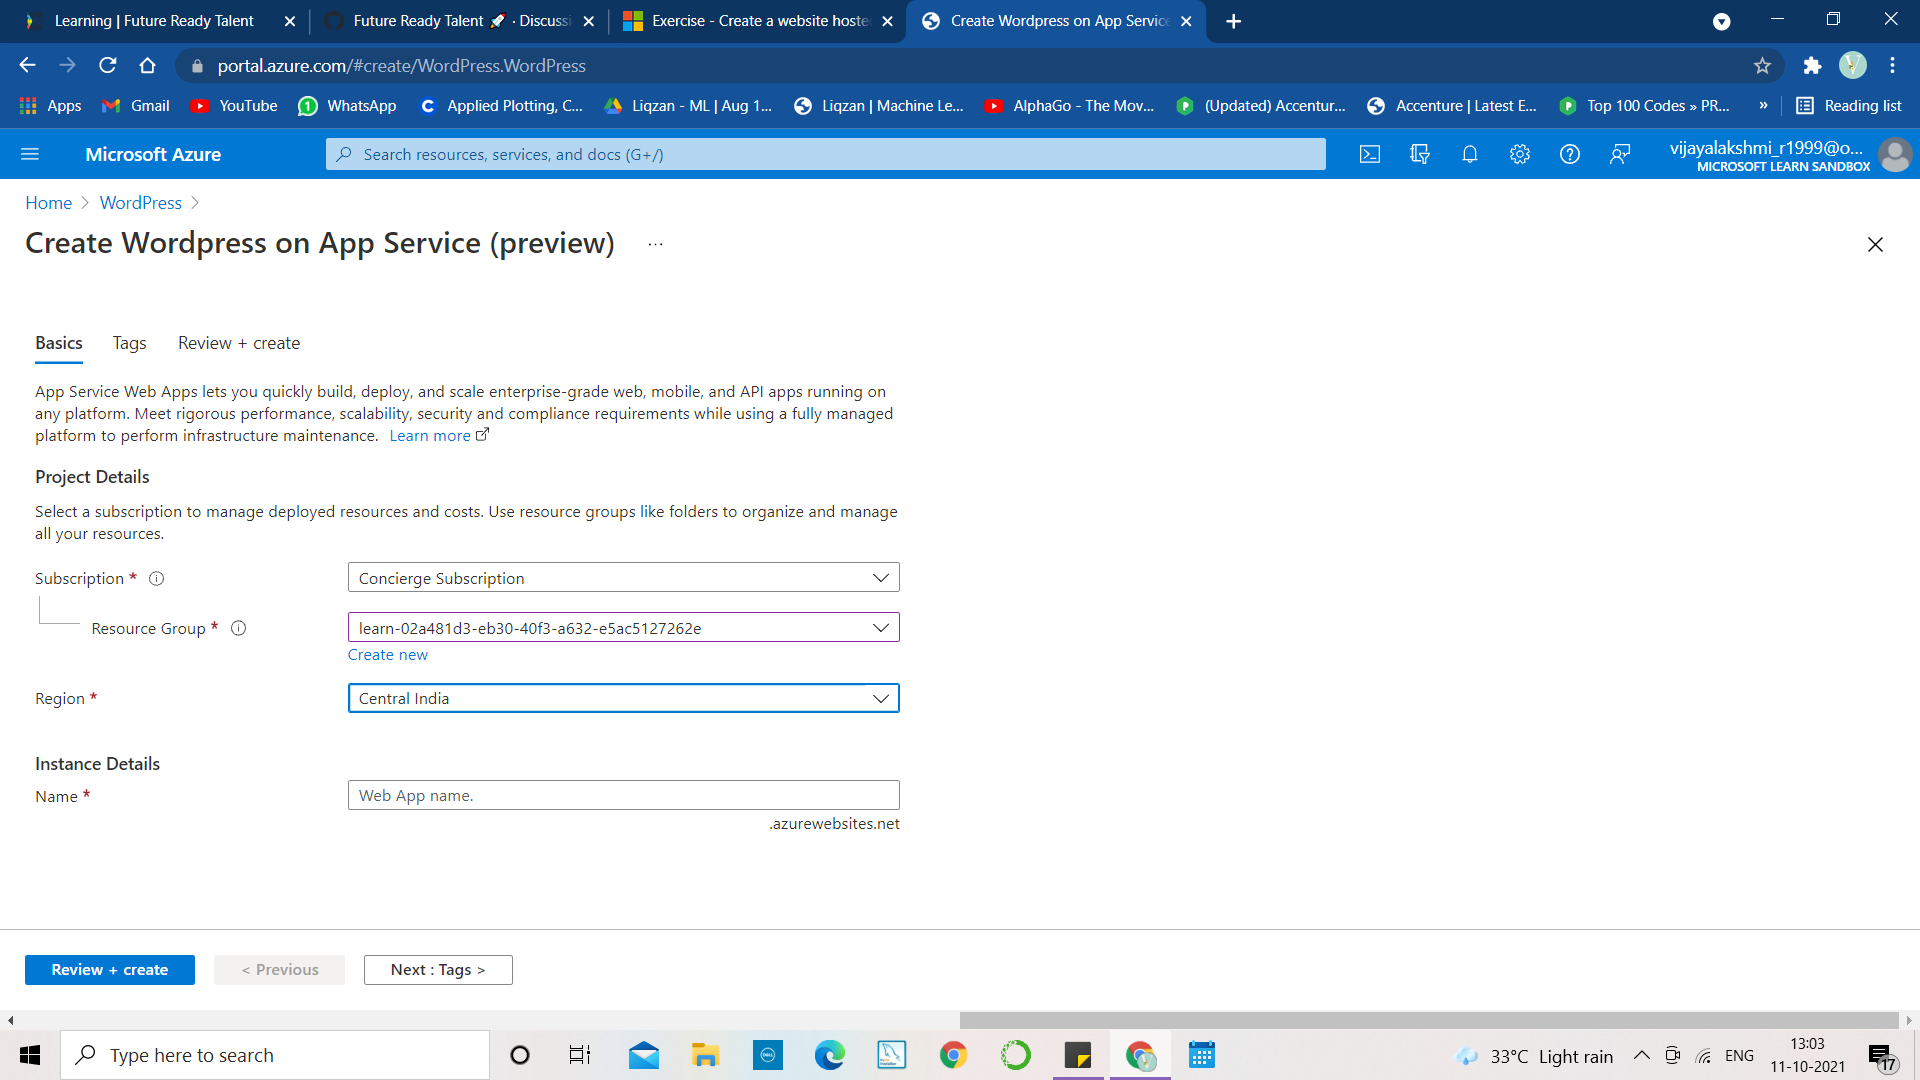Switch to the Review + create tab
Image resolution: width=1920 pixels, height=1080 pixels.
pos(239,343)
